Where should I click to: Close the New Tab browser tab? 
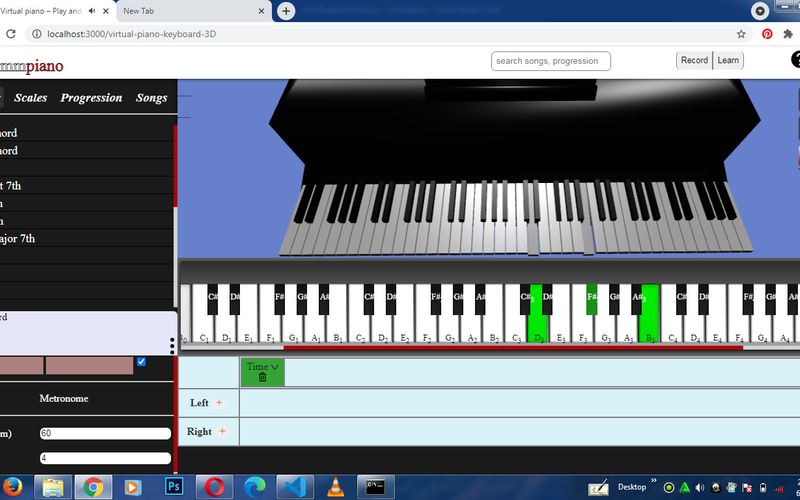tap(261, 11)
